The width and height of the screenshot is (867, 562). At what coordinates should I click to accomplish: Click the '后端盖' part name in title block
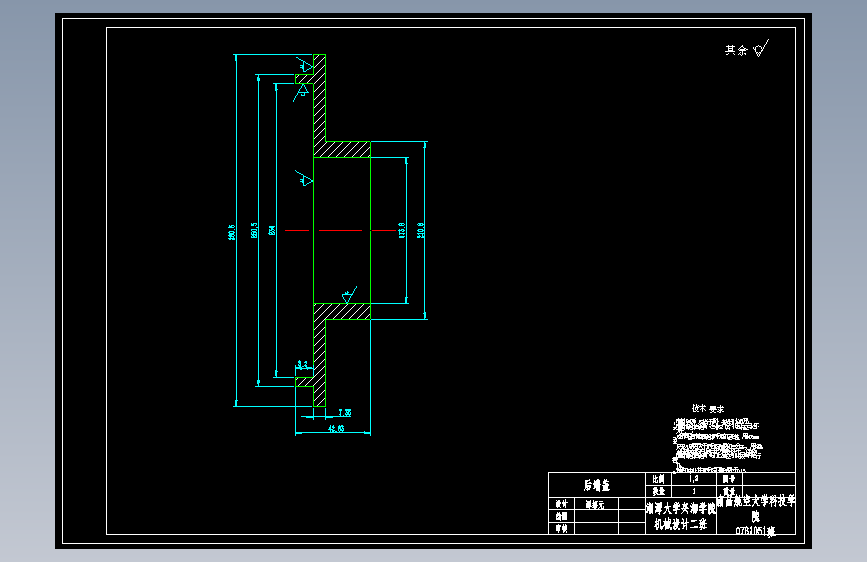tap(597, 485)
